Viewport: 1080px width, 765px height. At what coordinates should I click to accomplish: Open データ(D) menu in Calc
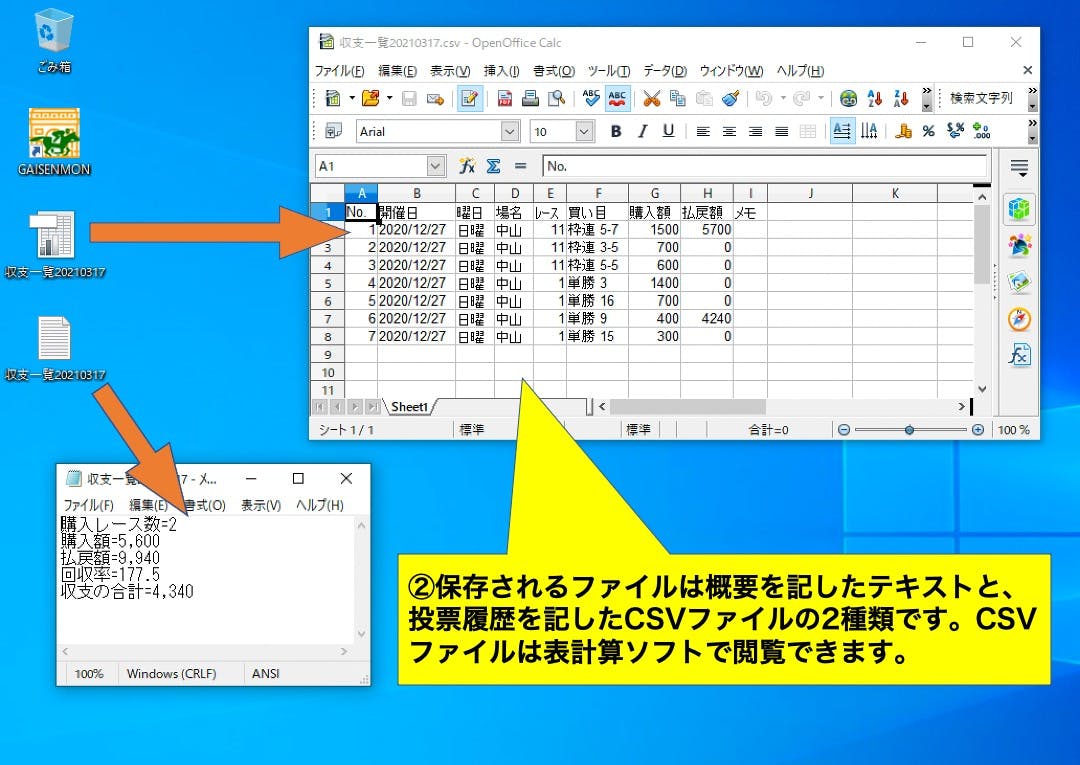click(x=665, y=71)
